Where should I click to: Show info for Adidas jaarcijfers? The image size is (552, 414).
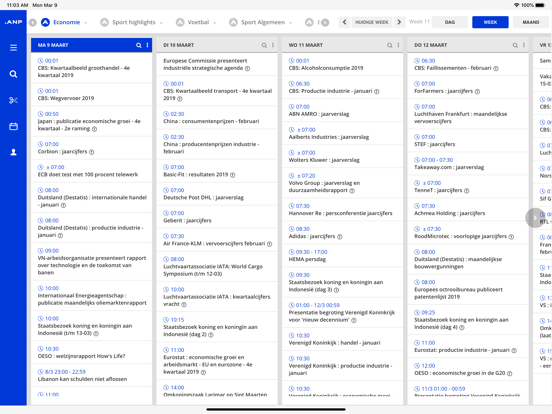(340, 237)
